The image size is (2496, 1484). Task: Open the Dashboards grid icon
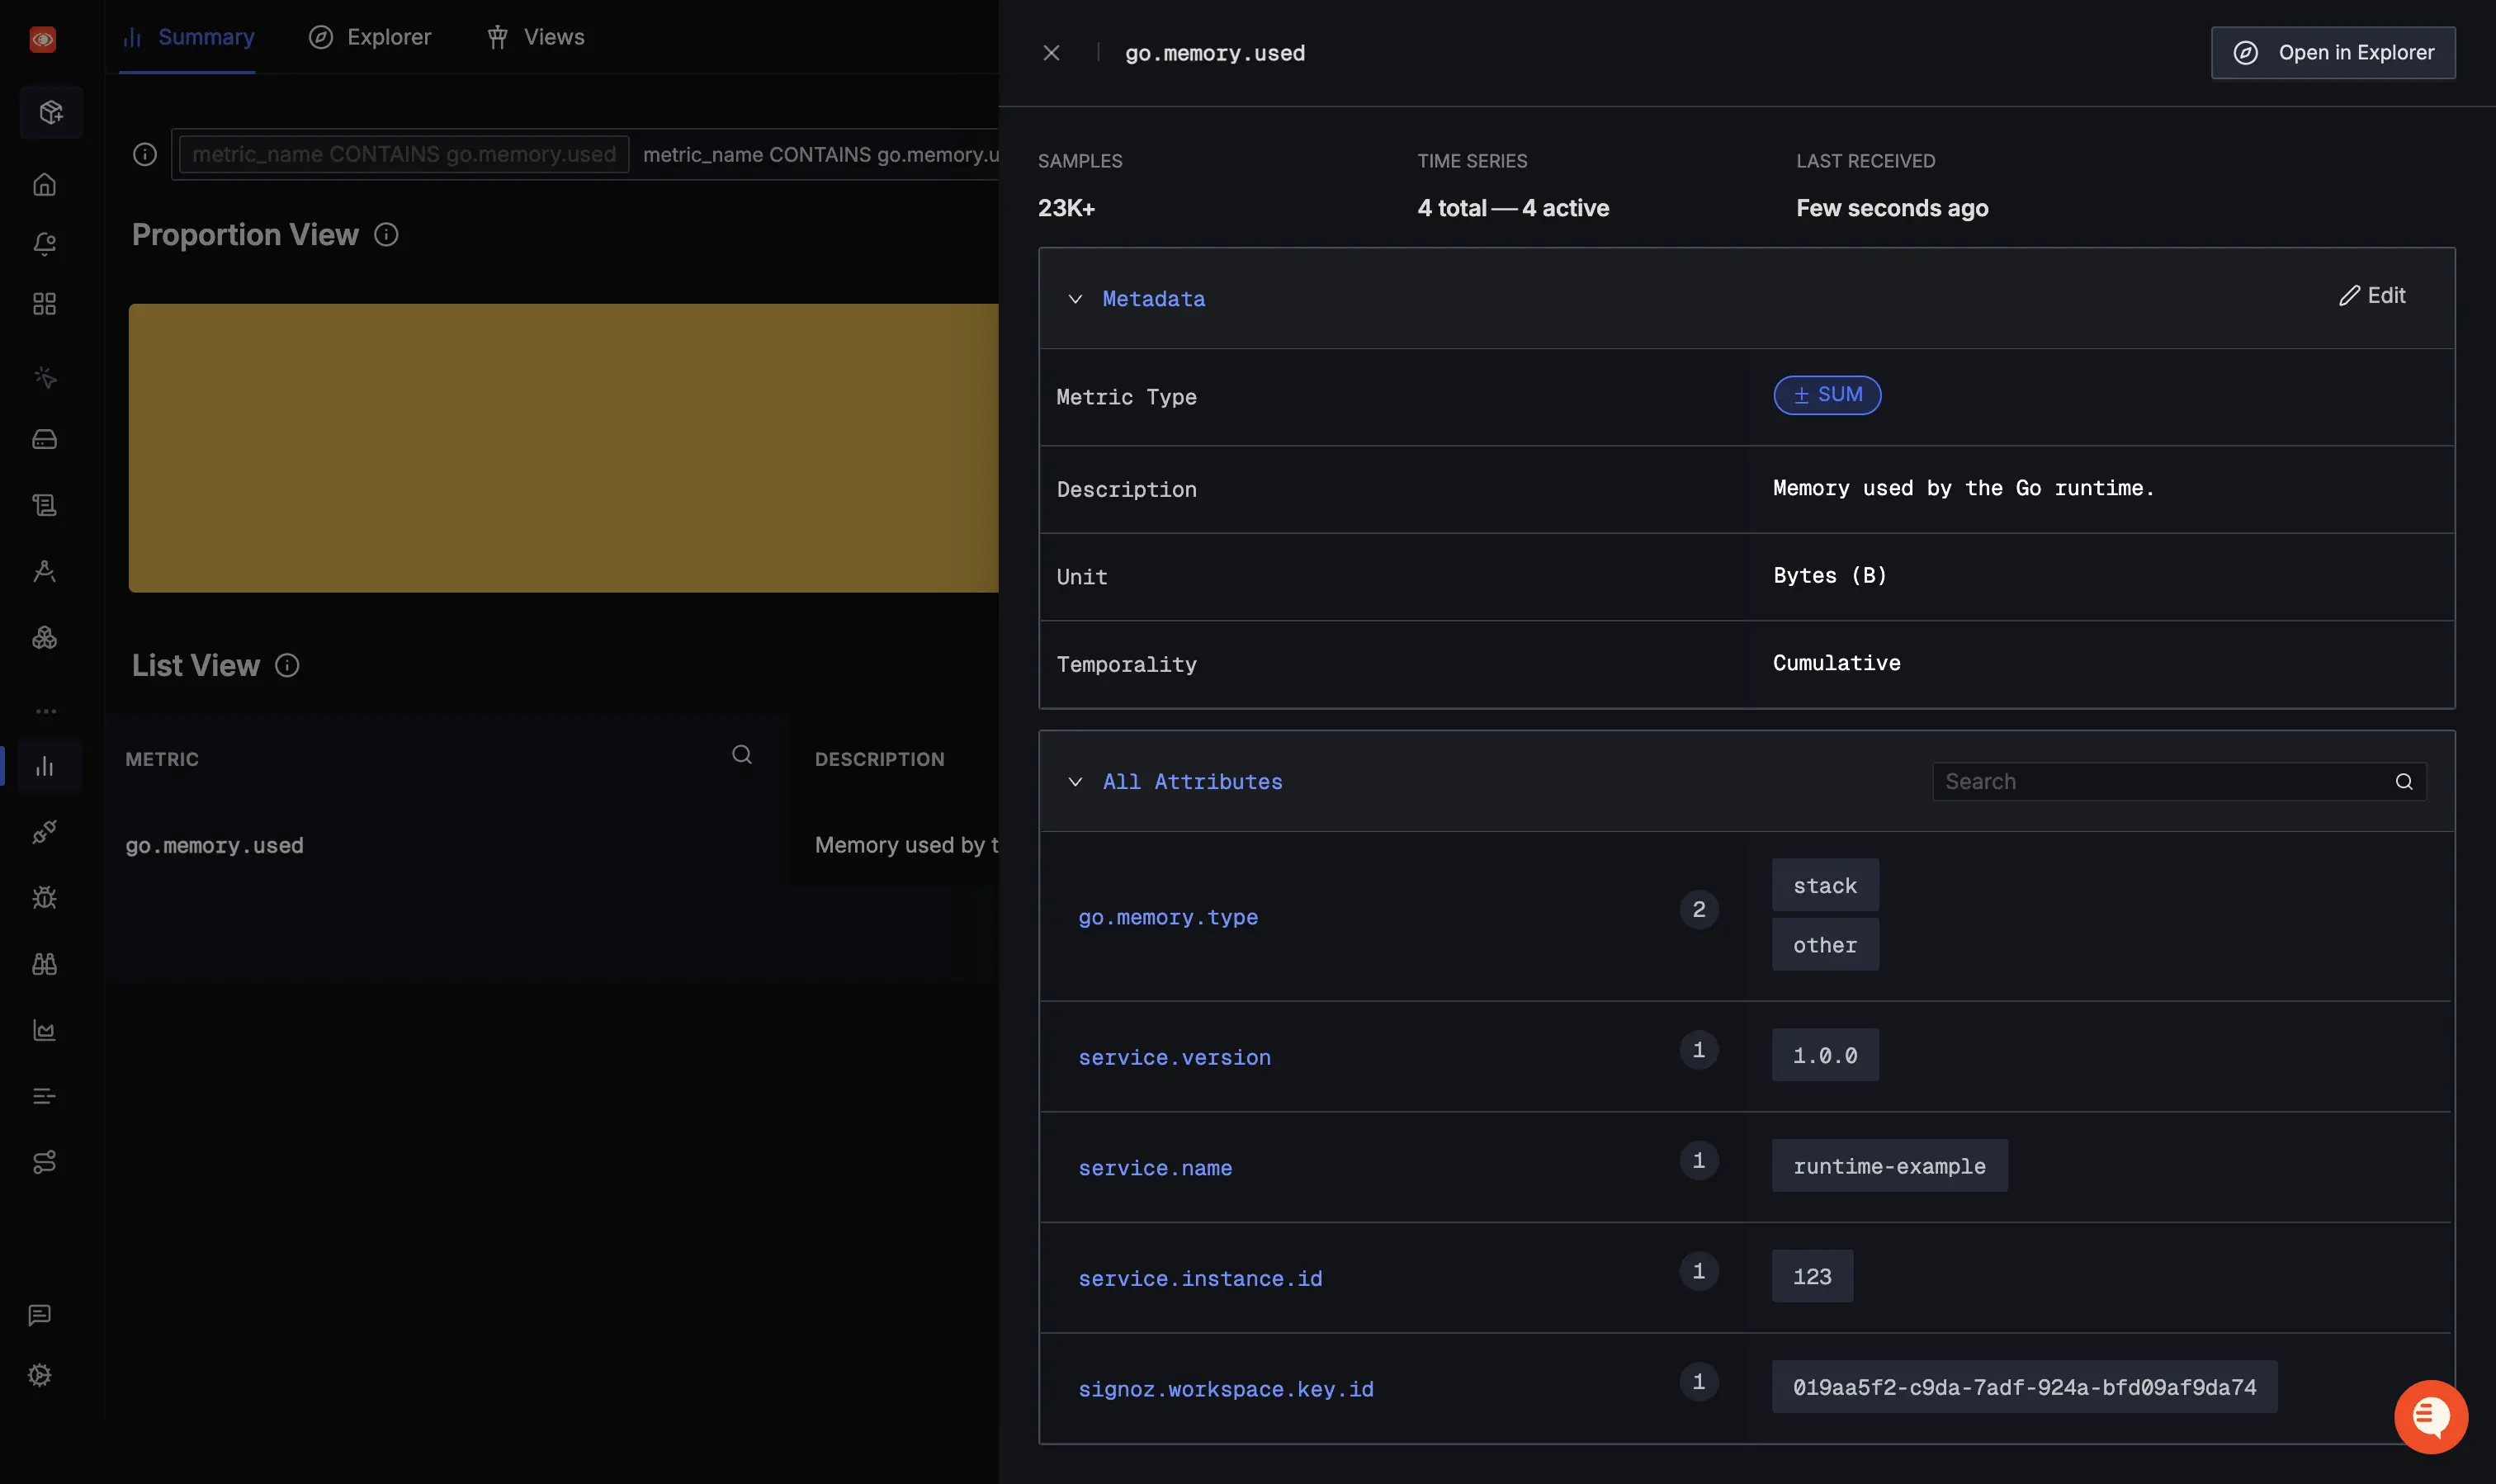point(45,303)
